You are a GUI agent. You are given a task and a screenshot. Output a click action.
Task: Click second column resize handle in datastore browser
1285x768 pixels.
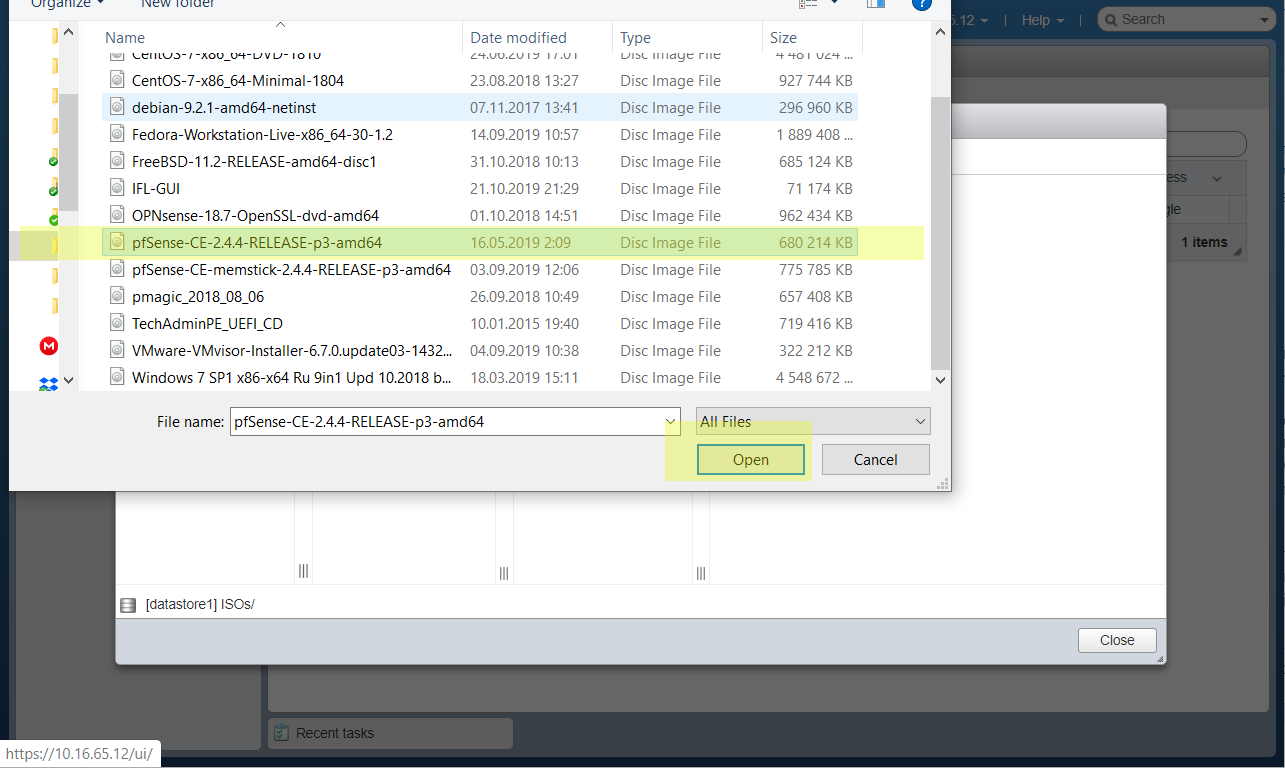504,572
